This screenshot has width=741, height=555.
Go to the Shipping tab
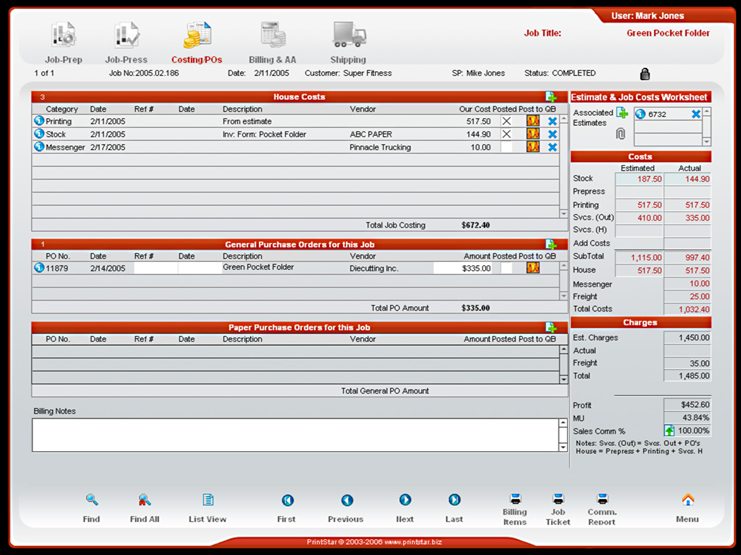coord(348,43)
